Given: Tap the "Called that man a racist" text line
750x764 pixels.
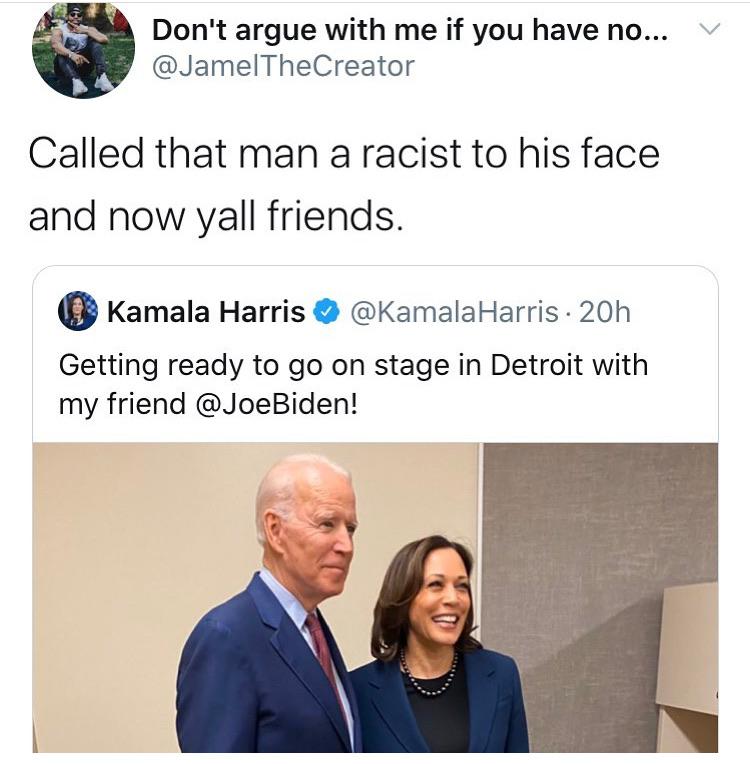Looking at the screenshot, I should (344, 154).
